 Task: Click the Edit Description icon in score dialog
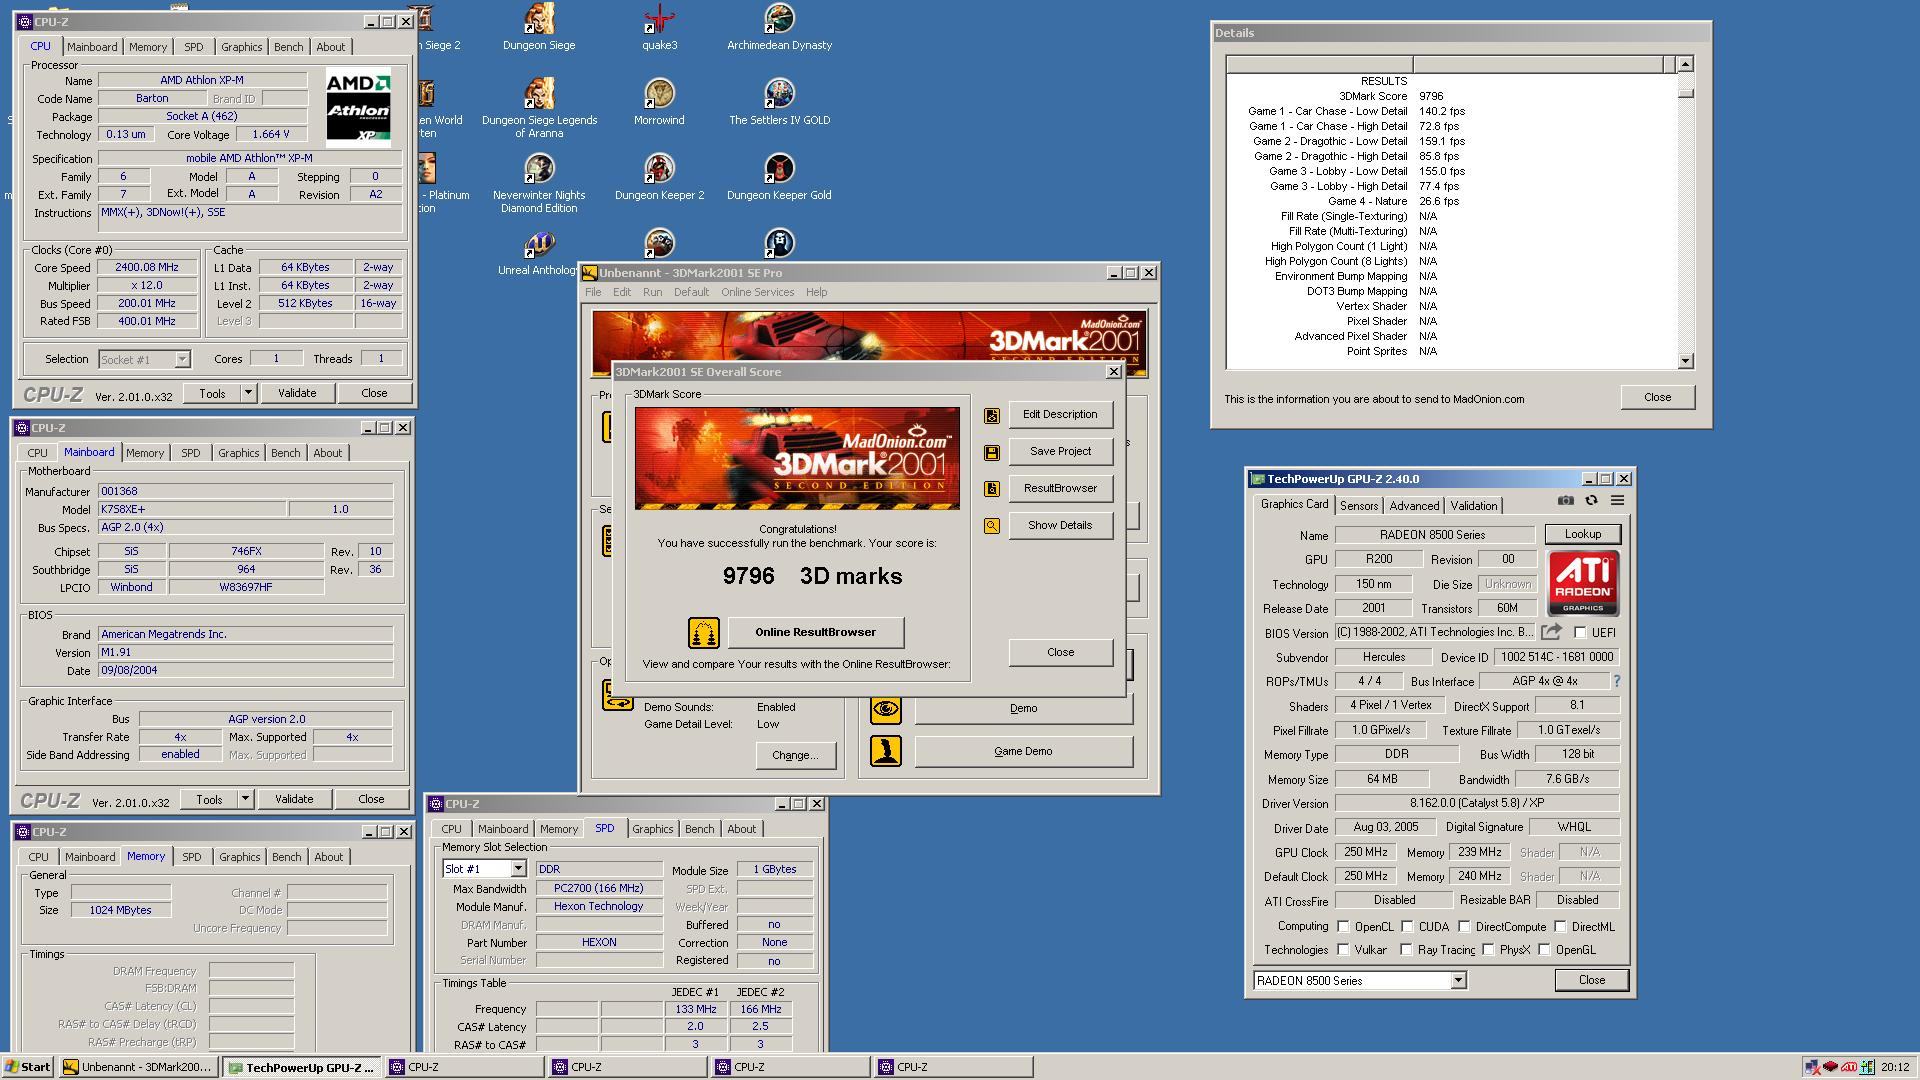pos(991,415)
